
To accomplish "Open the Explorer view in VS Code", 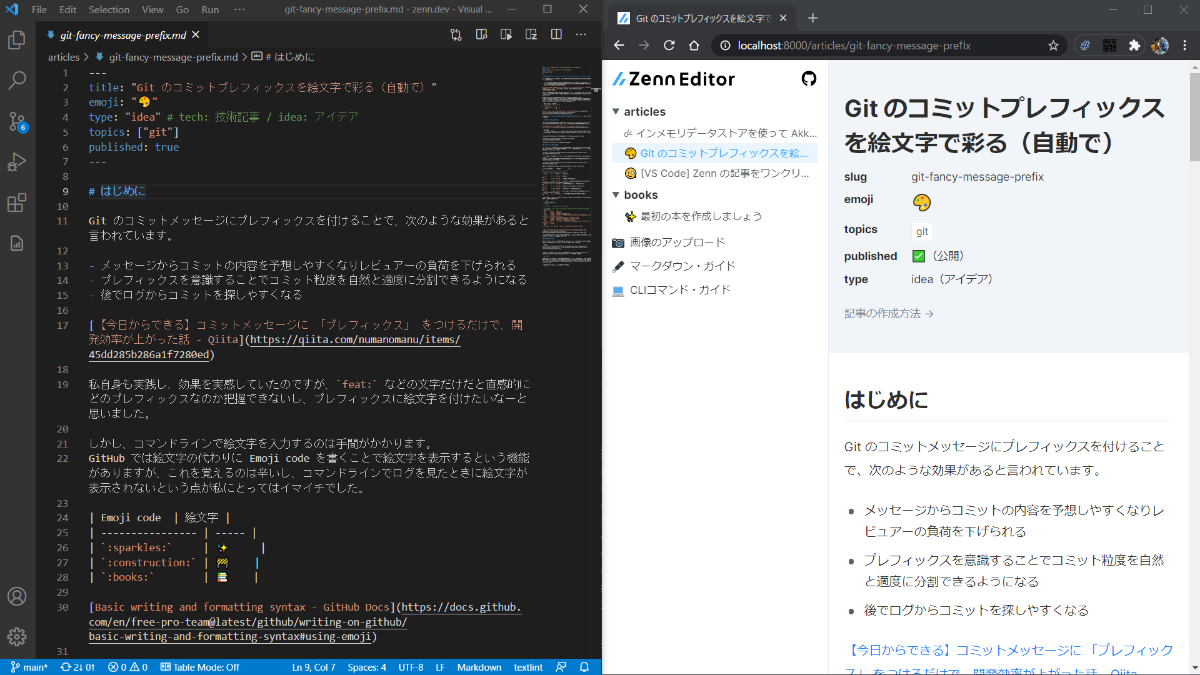I will tap(17, 40).
